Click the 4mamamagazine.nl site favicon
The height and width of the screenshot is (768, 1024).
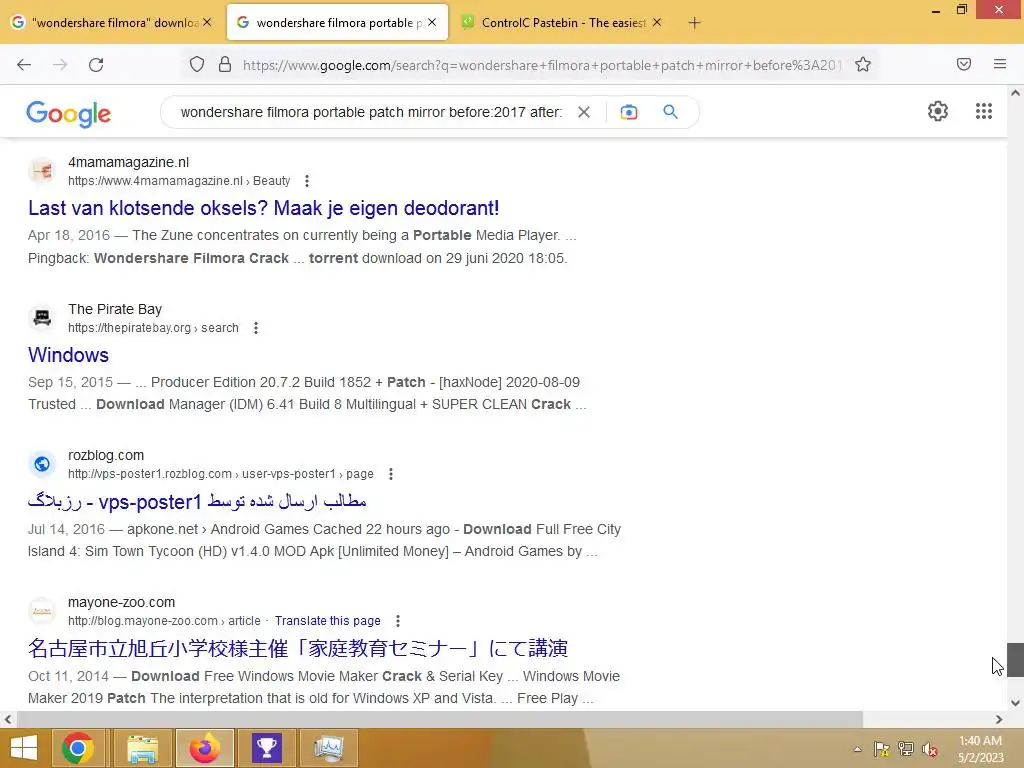coord(42,171)
